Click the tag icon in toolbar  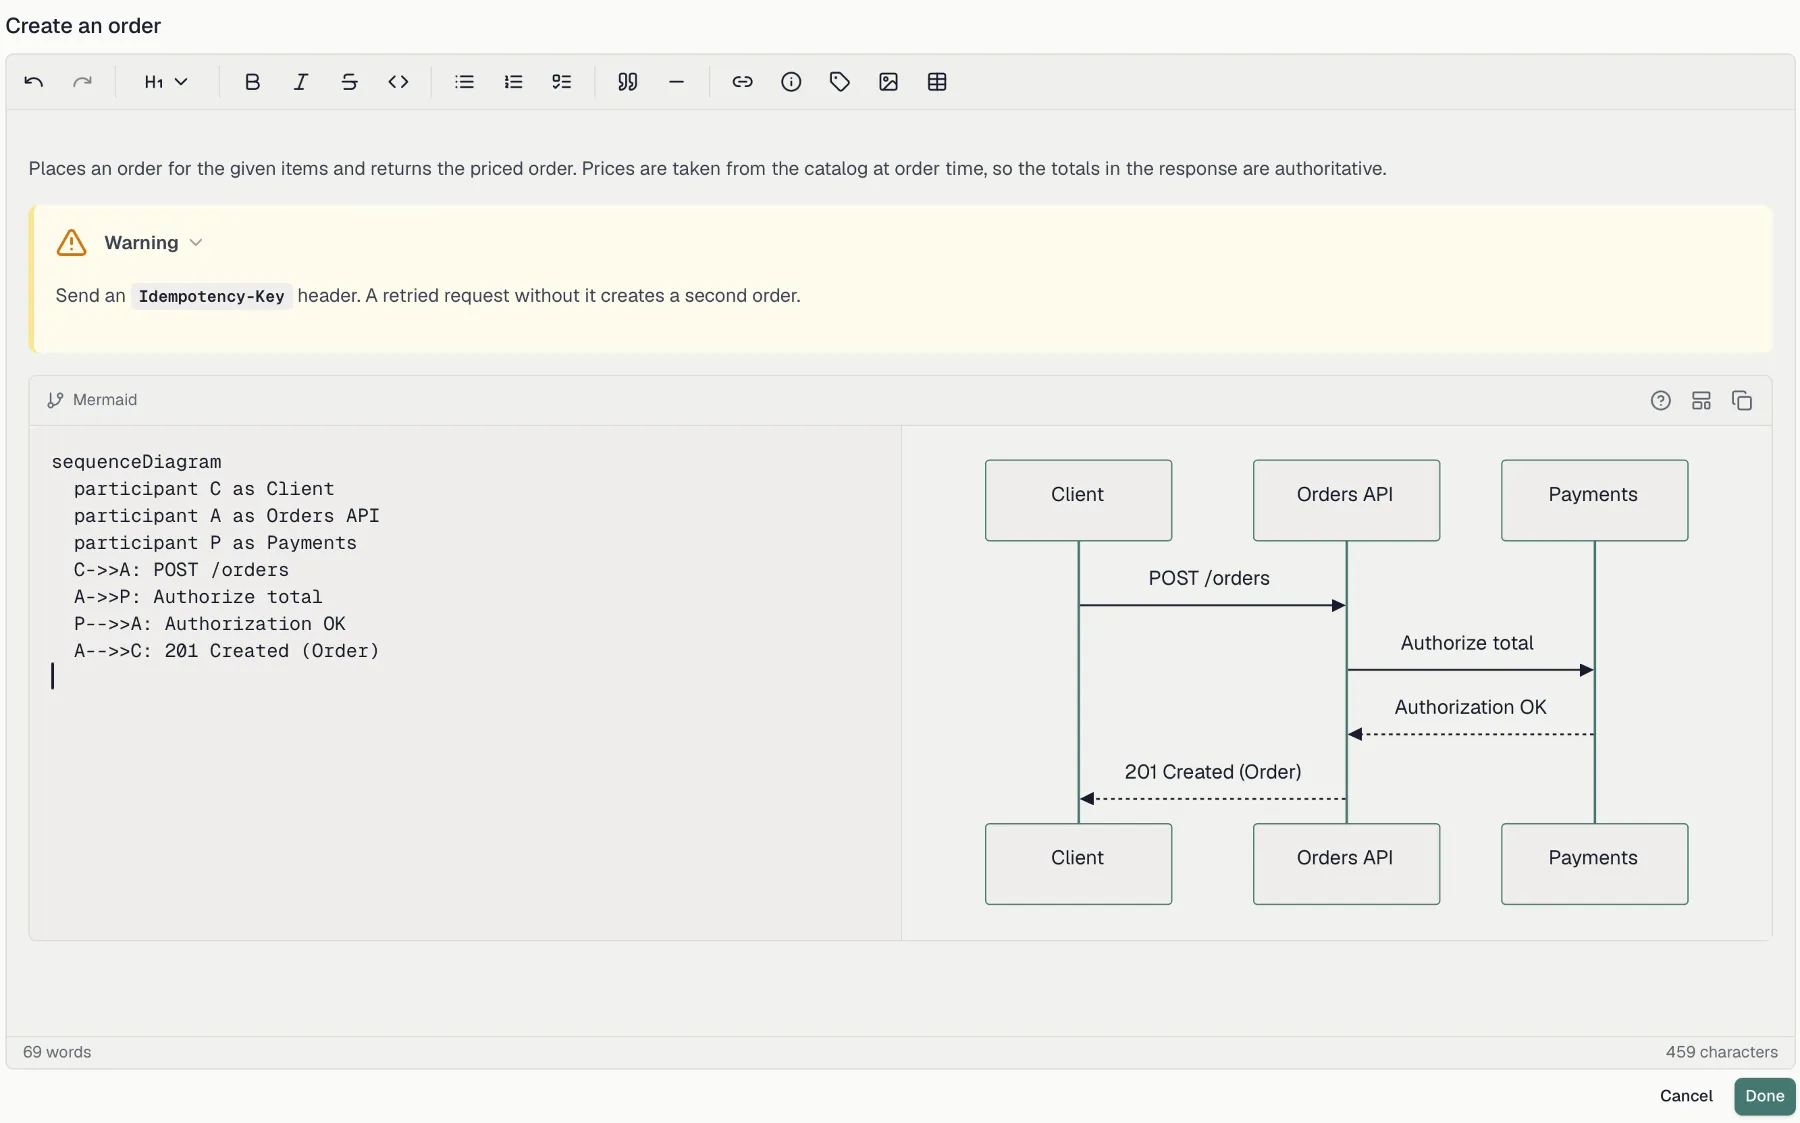click(840, 82)
